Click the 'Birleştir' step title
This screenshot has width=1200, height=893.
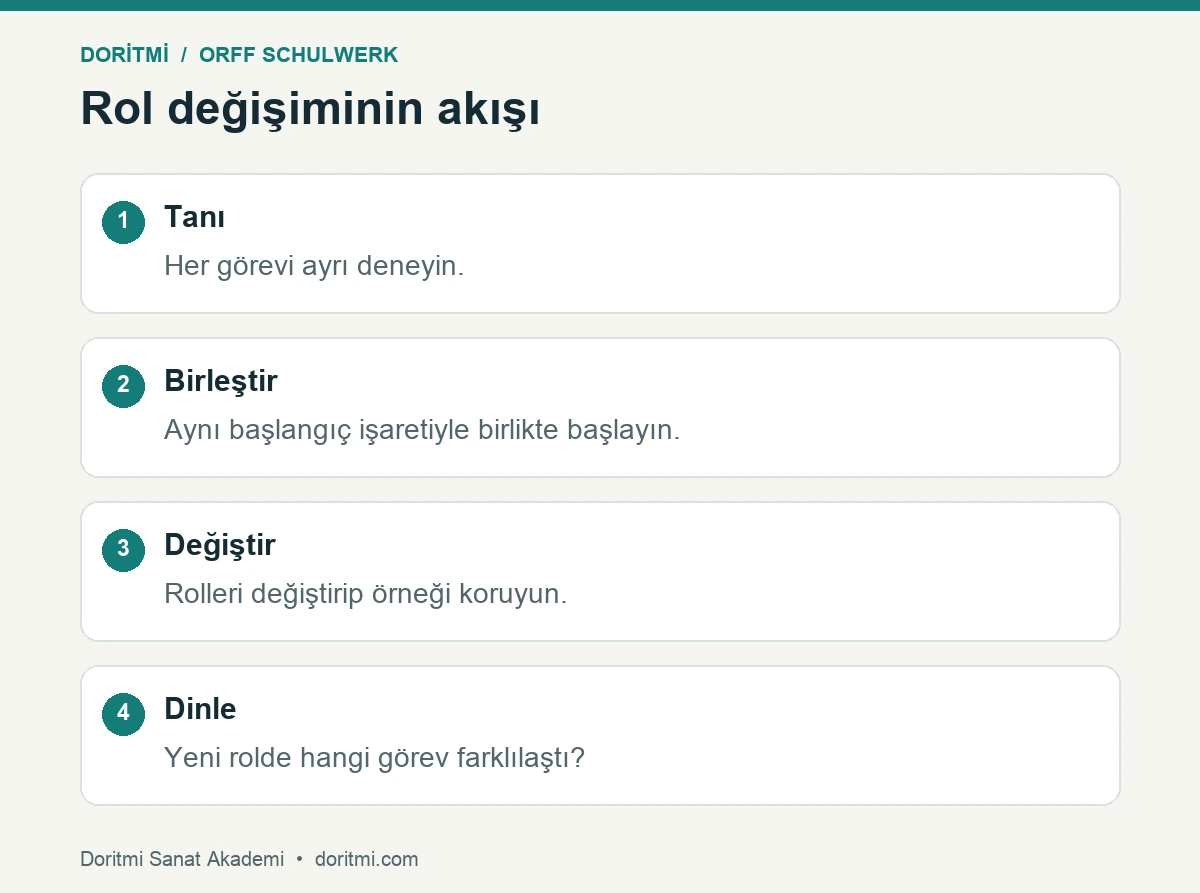[221, 381]
